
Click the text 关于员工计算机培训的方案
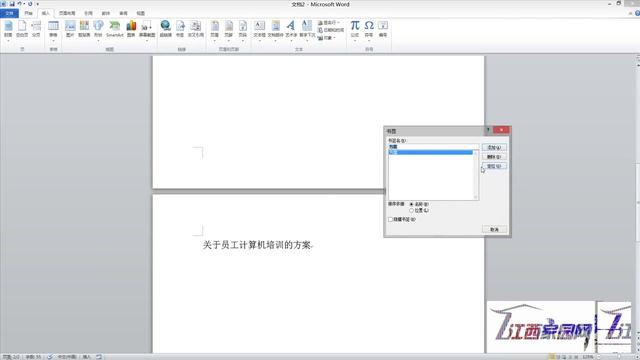[257, 245]
